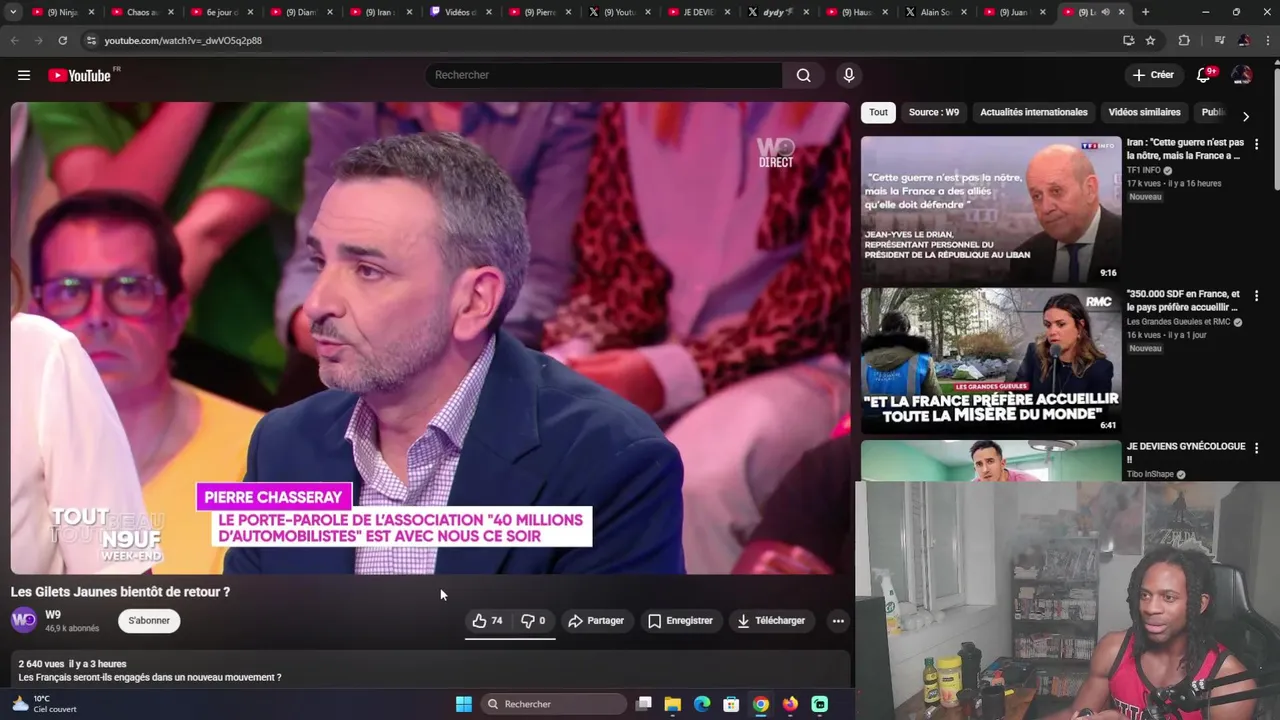Click the Windows taskbar Rechercher field
The image size is (1280, 720).
pyautogui.click(x=553, y=704)
